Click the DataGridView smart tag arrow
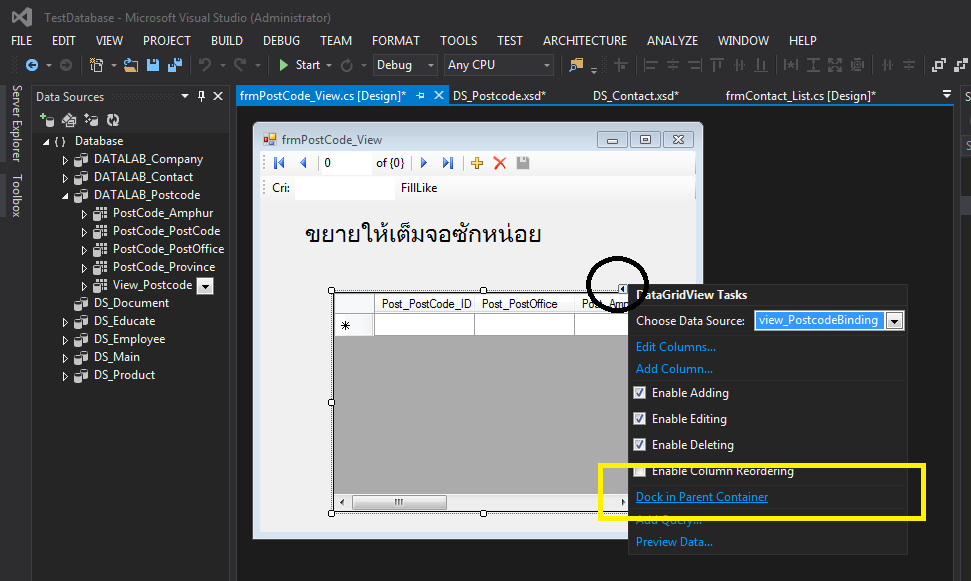Viewport: 971px width, 581px height. (x=622, y=289)
